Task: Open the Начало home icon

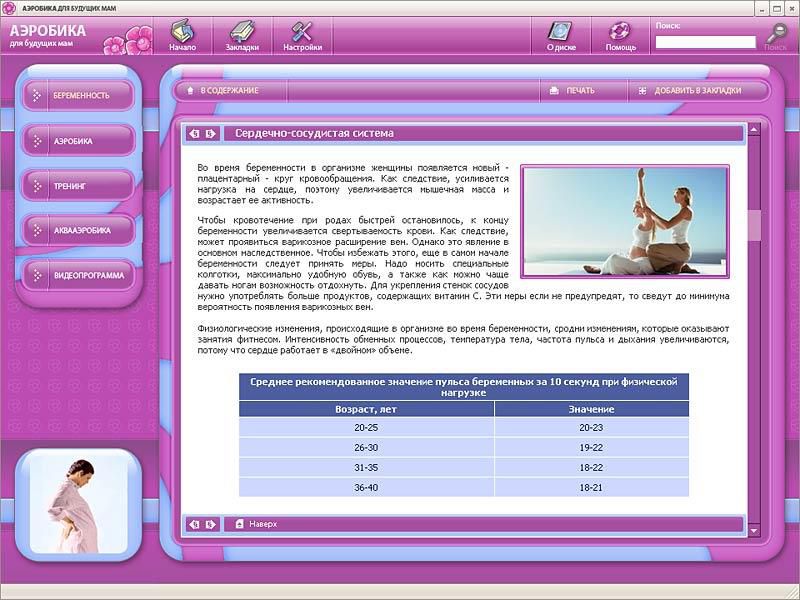Action: (x=182, y=31)
